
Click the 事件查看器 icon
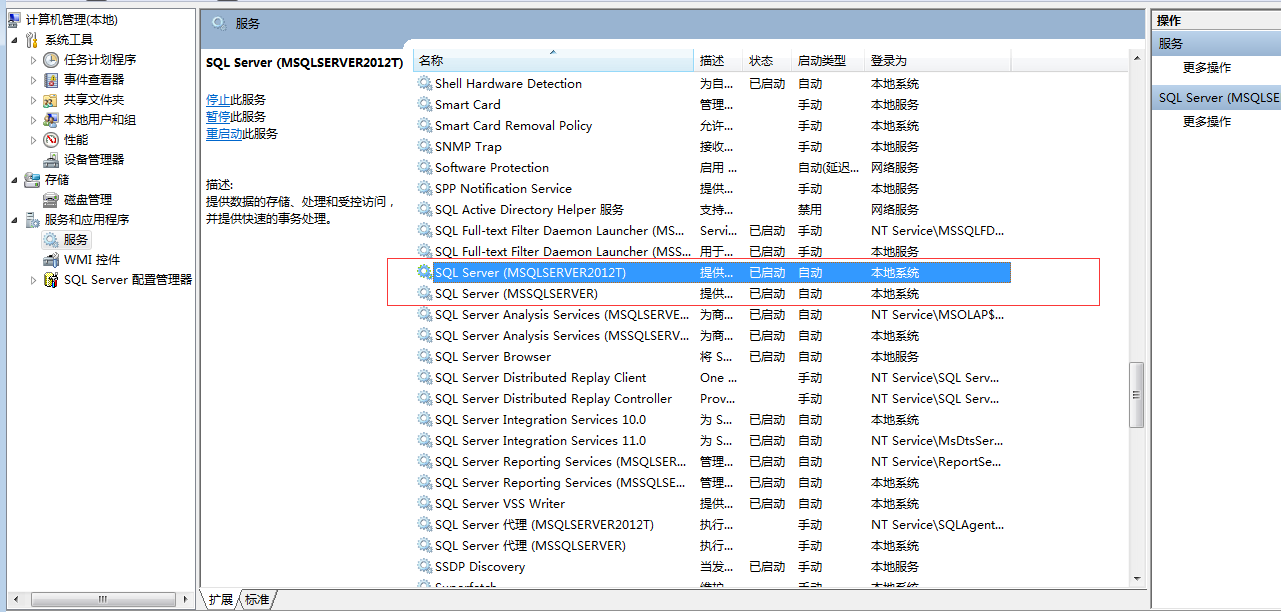click(51, 80)
